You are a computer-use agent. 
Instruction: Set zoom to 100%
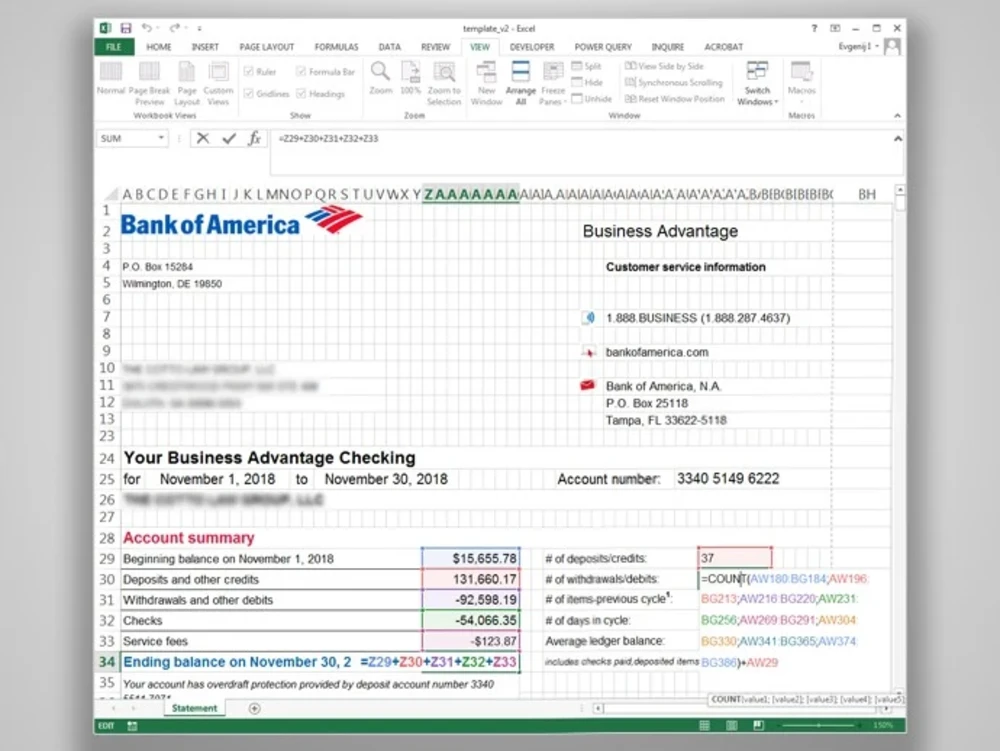tap(411, 79)
